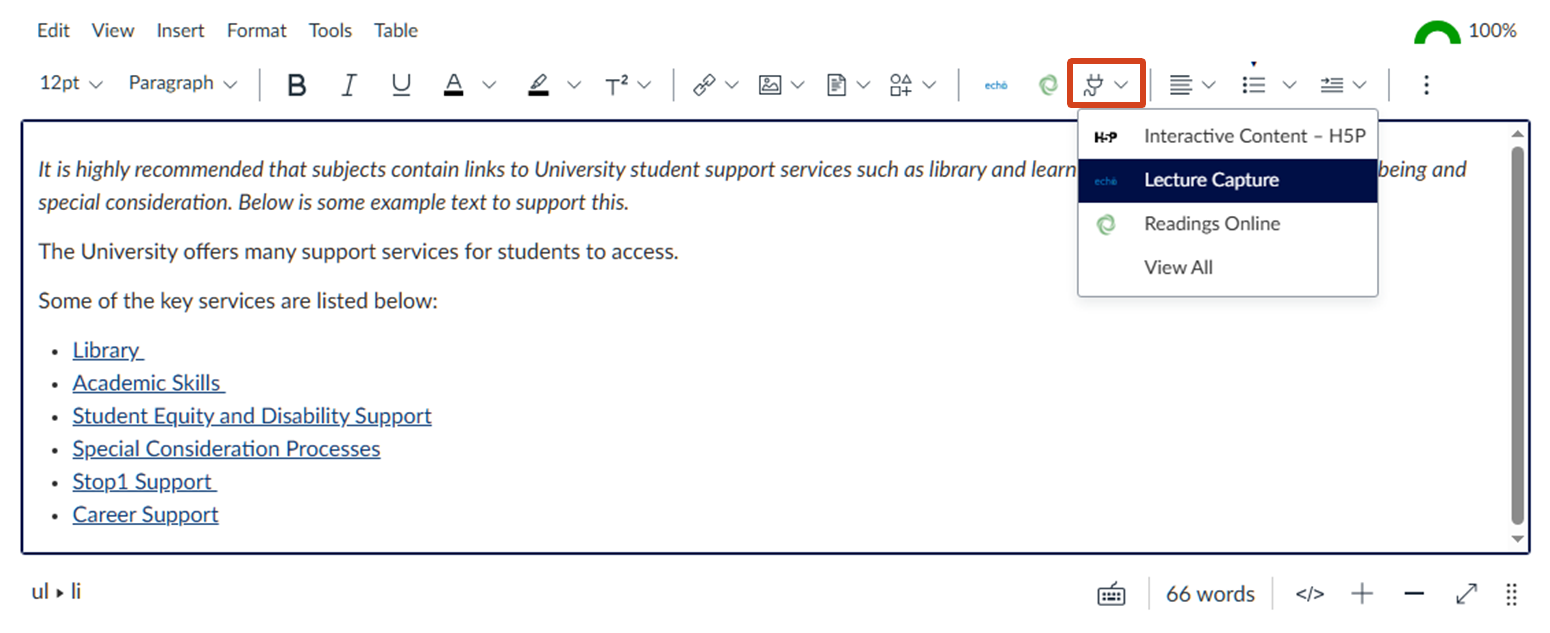Select View All in apps menu
The height and width of the screenshot is (633, 1550).
coord(1228,268)
